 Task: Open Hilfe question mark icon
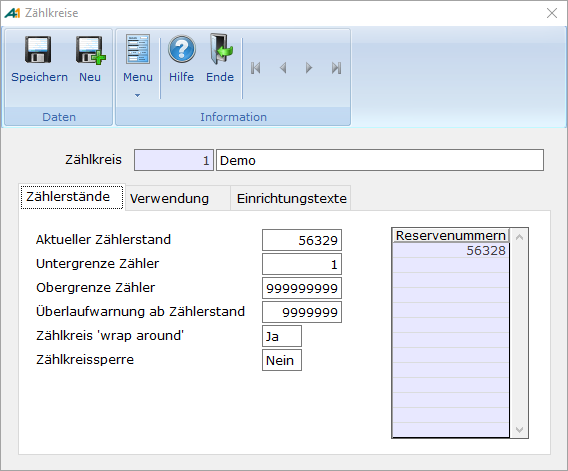click(x=182, y=49)
